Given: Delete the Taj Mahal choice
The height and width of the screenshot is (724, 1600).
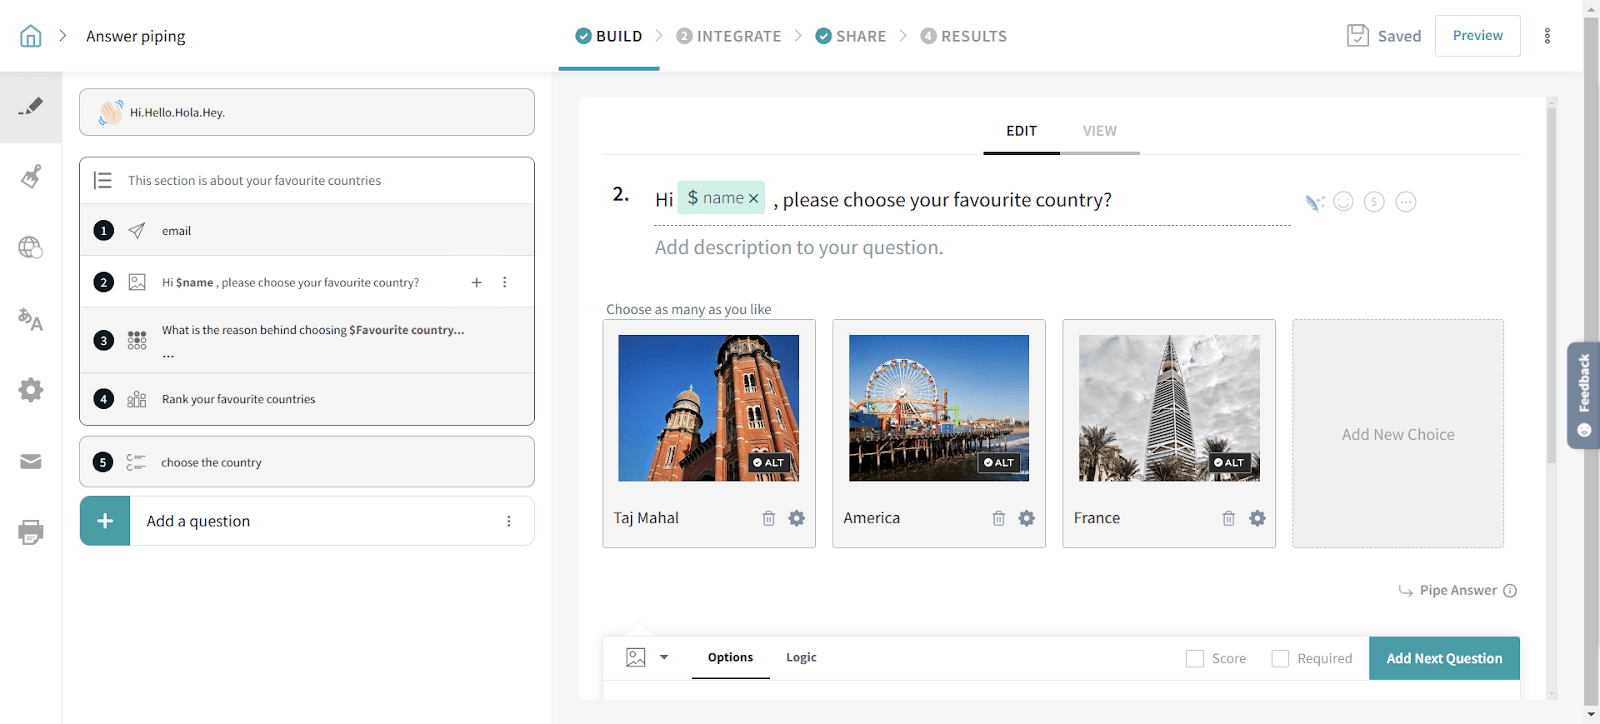Looking at the screenshot, I should click(x=768, y=518).
